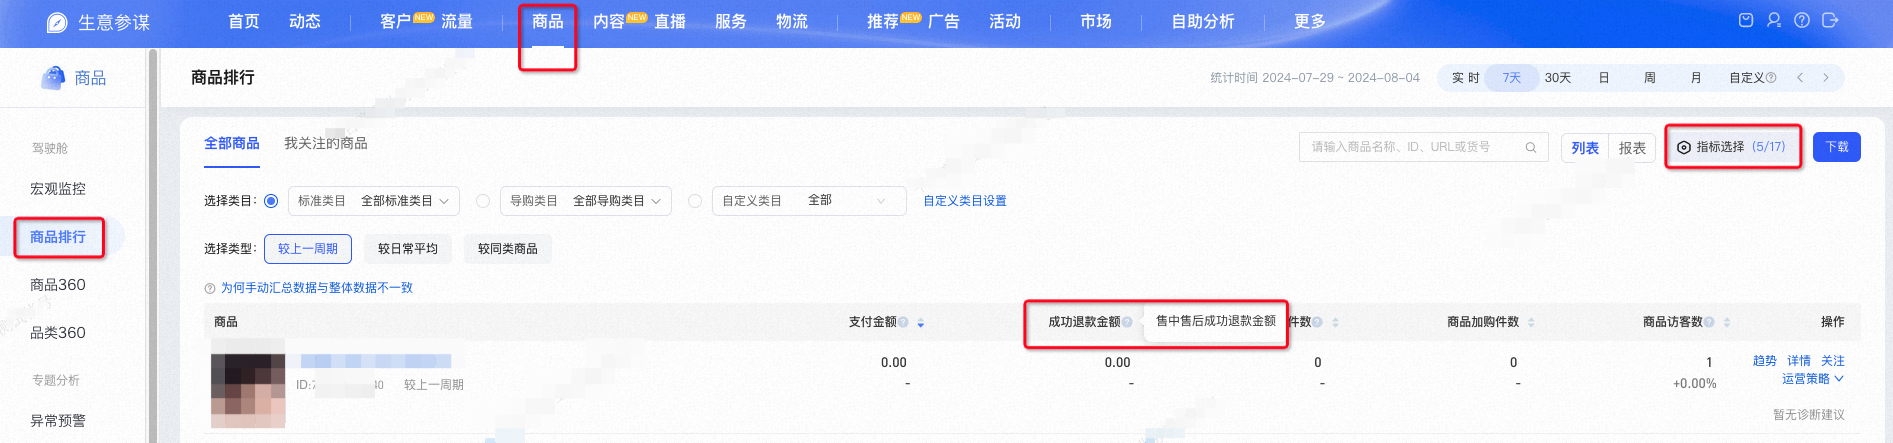Click help icon beside 商品访客数 header
1893x443 pixels.
(1709, 322)
